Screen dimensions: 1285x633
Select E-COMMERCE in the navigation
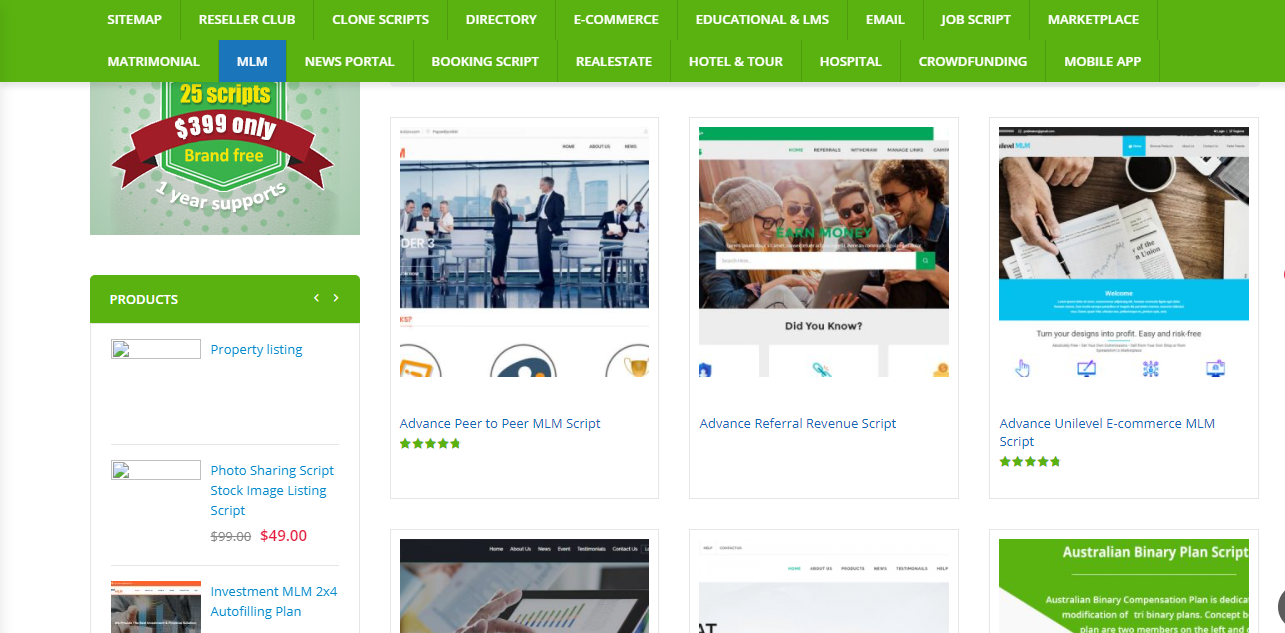tap(616, 19)
